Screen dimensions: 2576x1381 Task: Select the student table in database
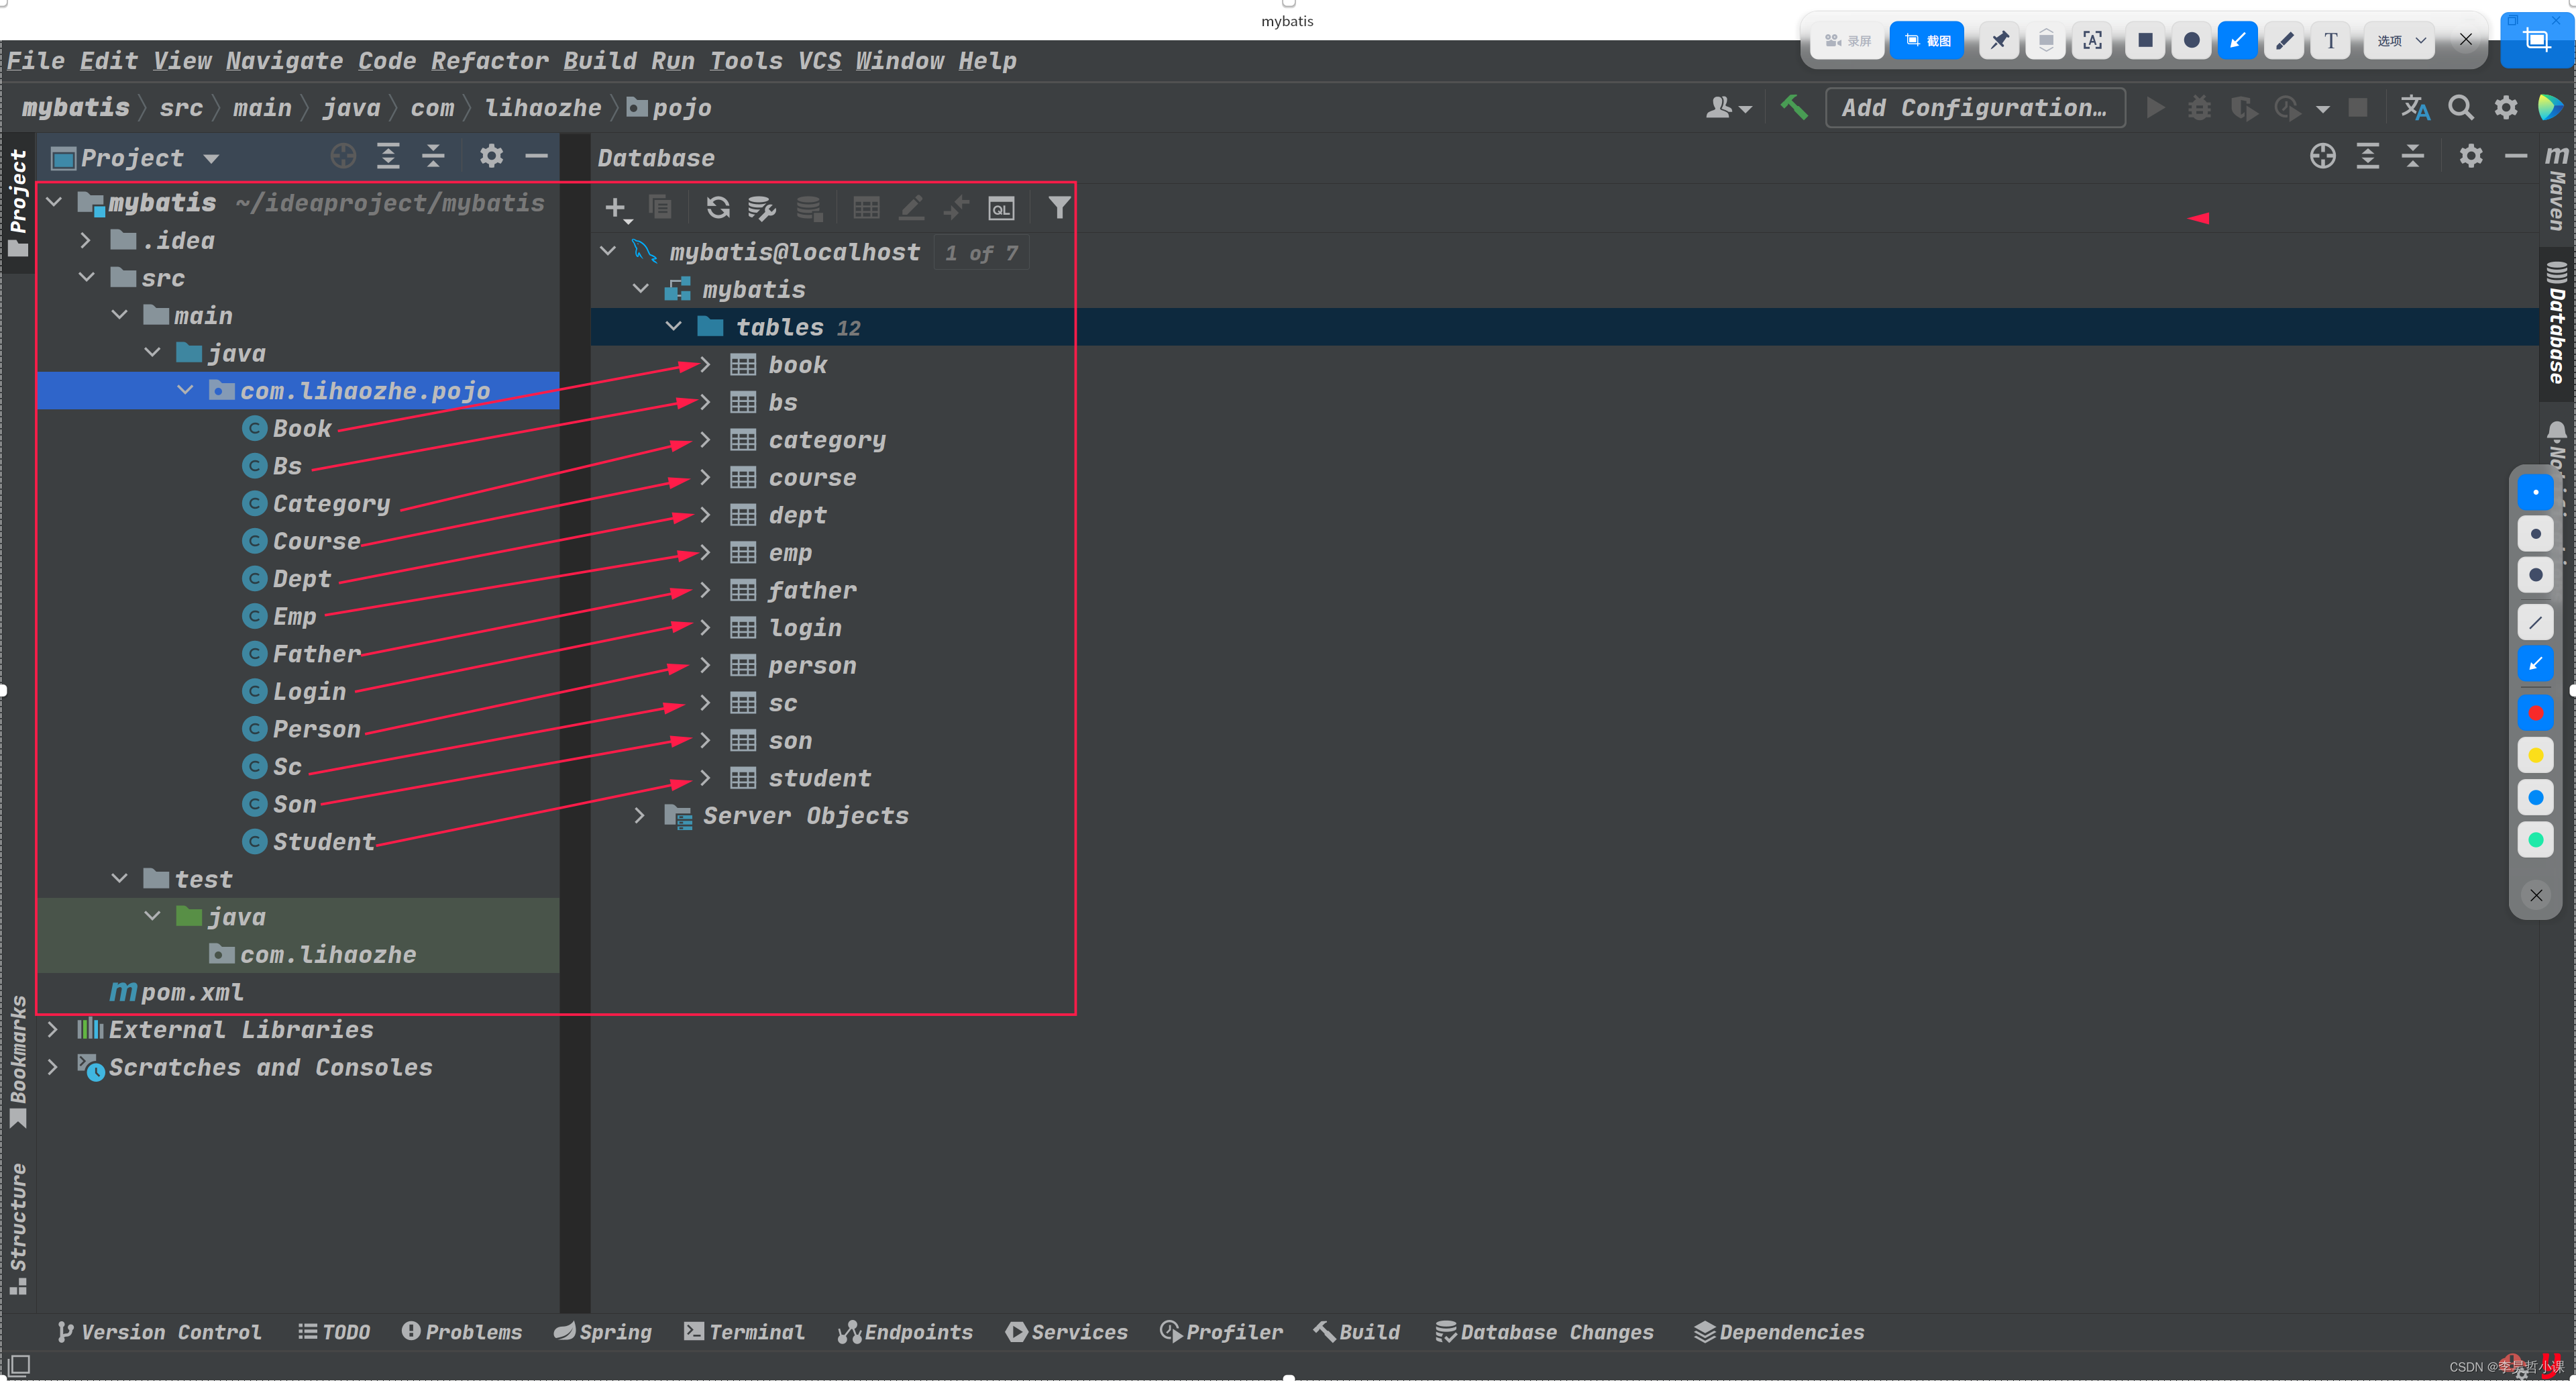(820, 778)
